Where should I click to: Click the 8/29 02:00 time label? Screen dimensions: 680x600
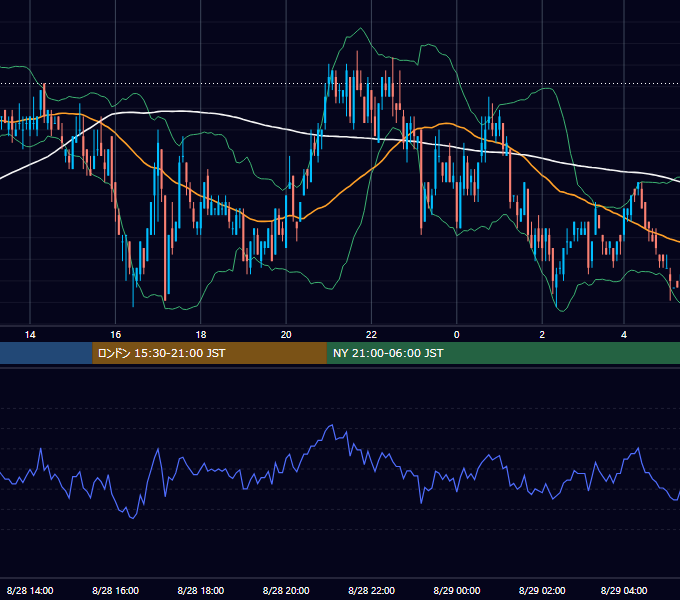coord(542,590)
